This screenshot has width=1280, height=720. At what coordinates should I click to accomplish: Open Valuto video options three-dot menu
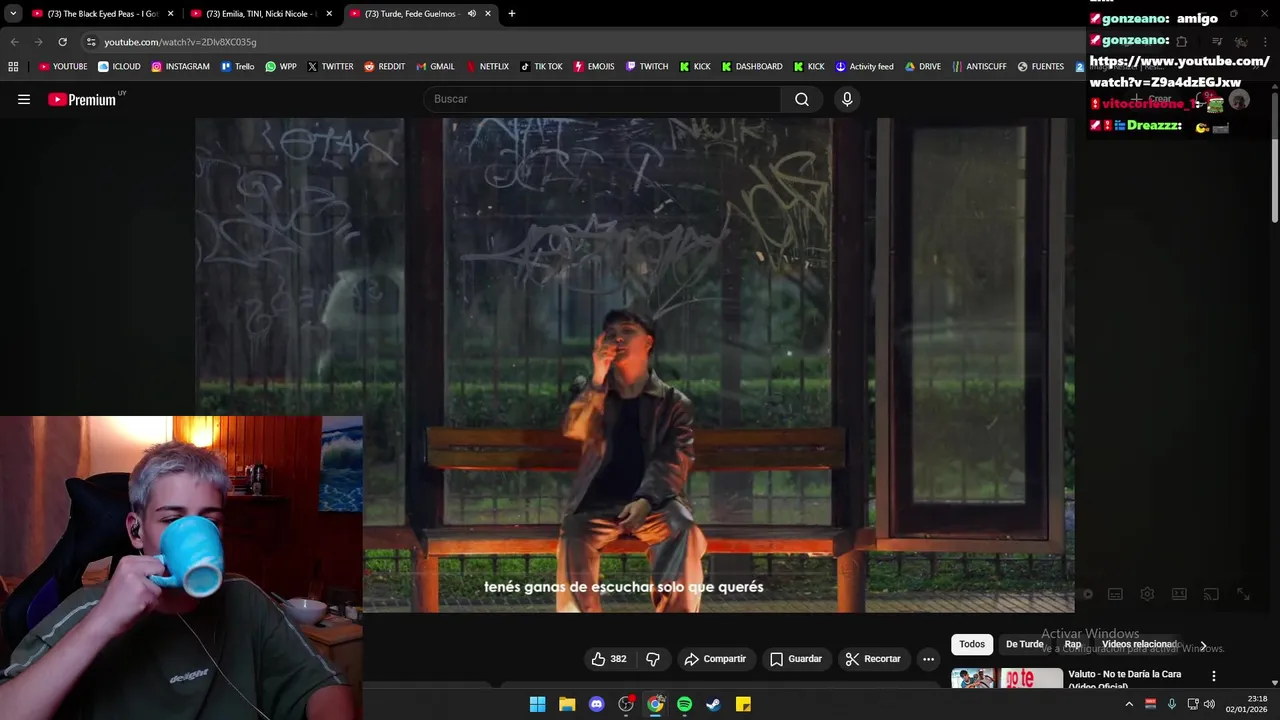click(1213, 676)
